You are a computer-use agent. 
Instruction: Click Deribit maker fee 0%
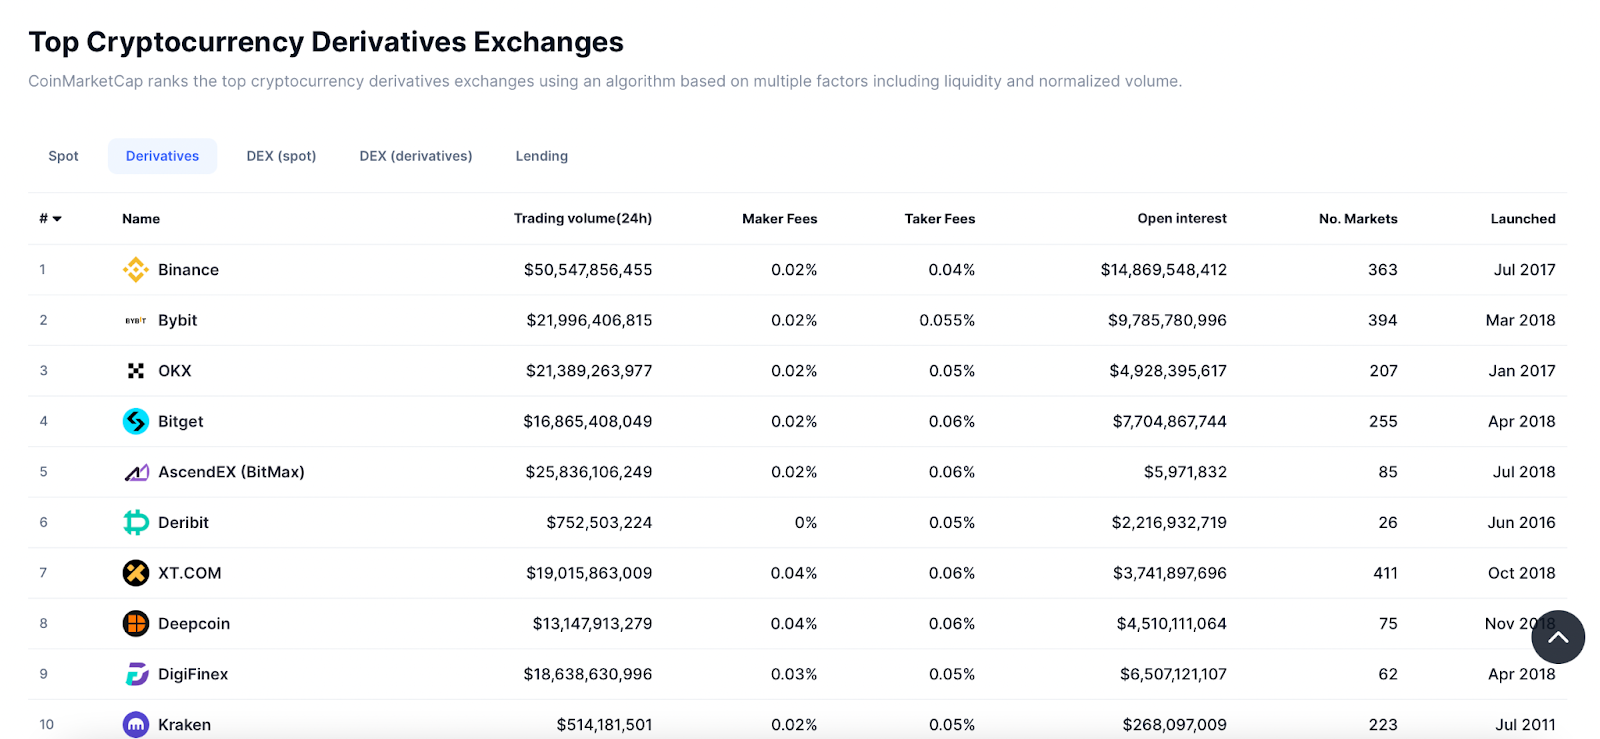pyautogui.click(x=806, y=522)
